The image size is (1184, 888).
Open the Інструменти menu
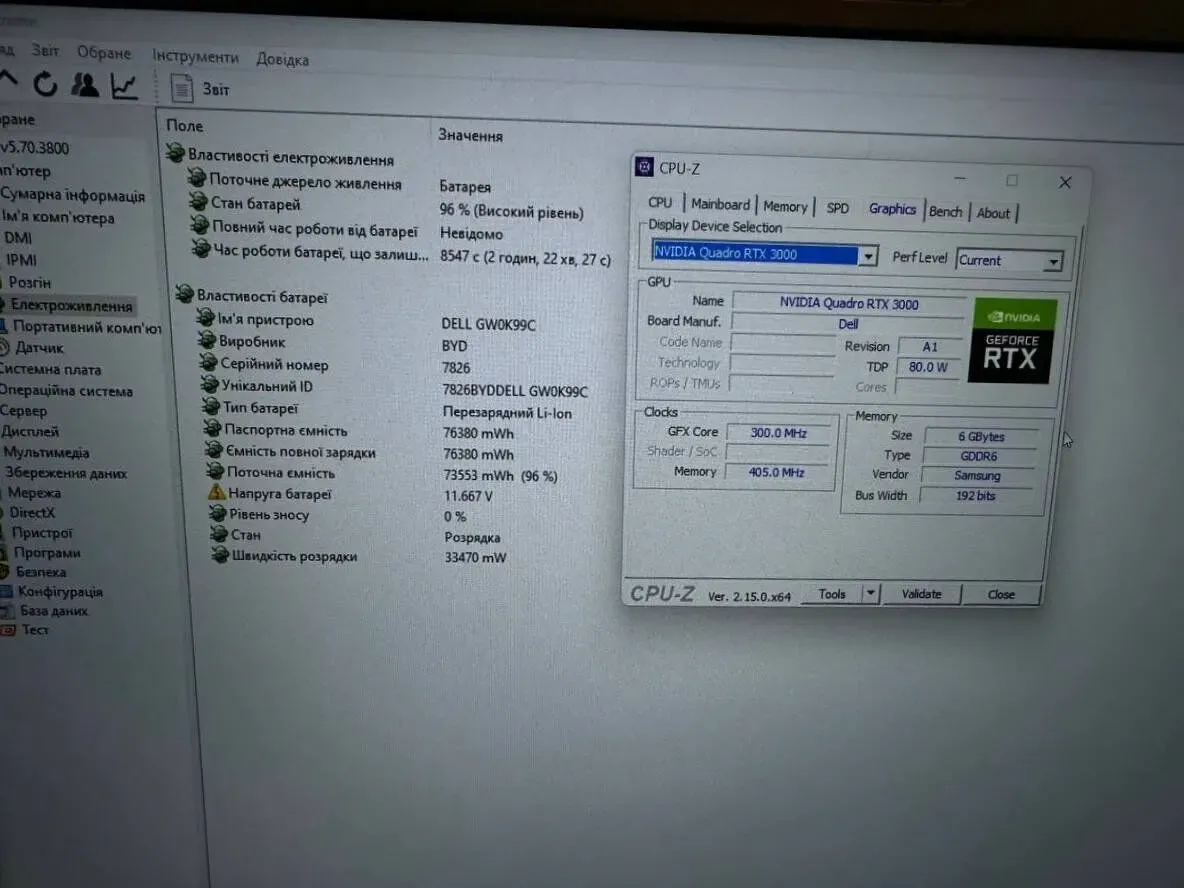coord(195,57)
